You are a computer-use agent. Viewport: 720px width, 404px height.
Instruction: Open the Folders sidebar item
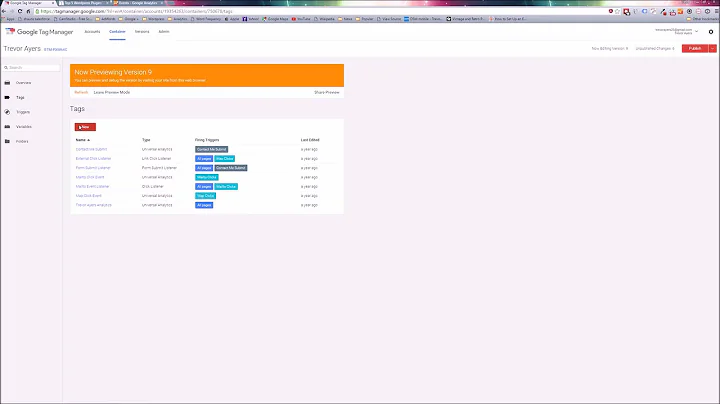tap(22, 141)
